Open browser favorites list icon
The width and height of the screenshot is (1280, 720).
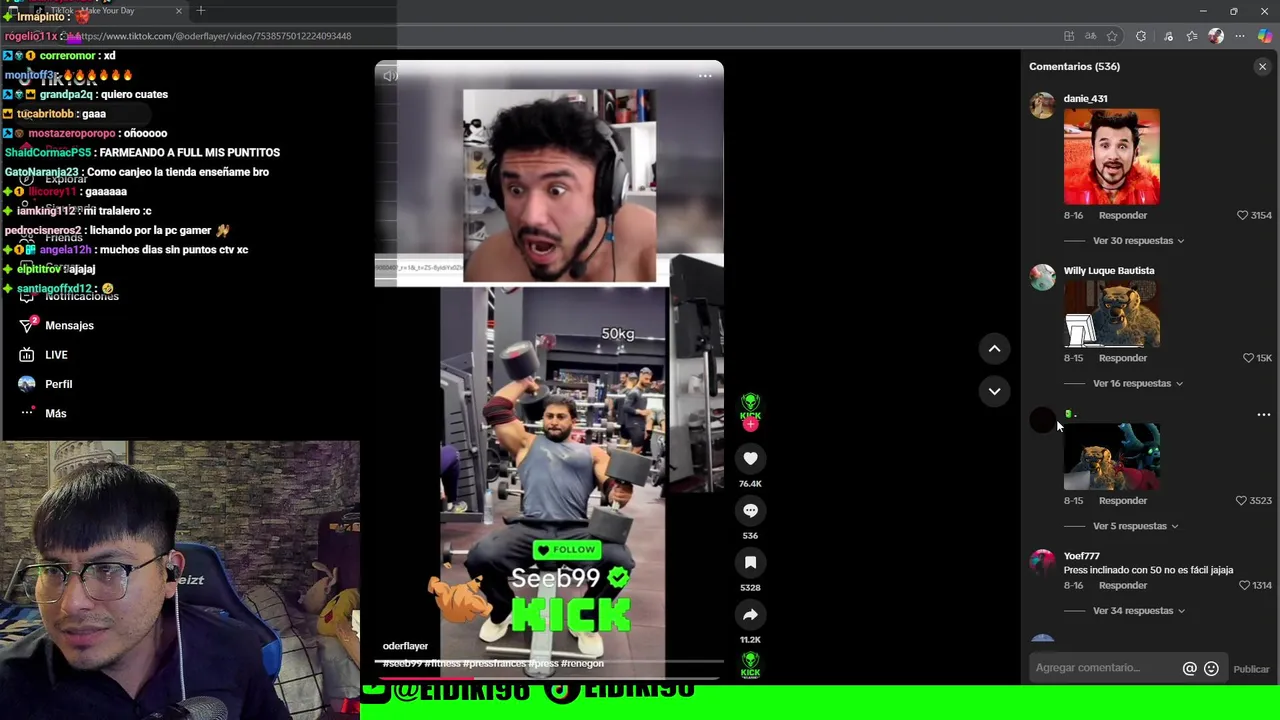pyautogui.click(x=1192, y=36)
